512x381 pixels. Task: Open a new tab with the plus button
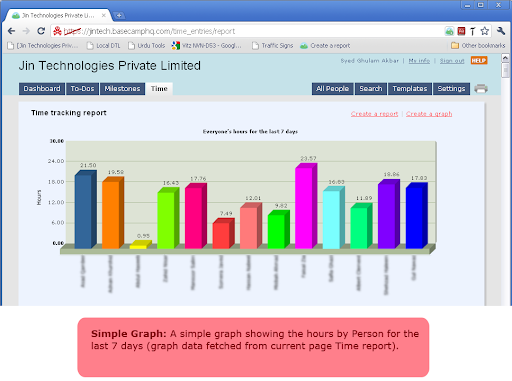pos(119,15)
